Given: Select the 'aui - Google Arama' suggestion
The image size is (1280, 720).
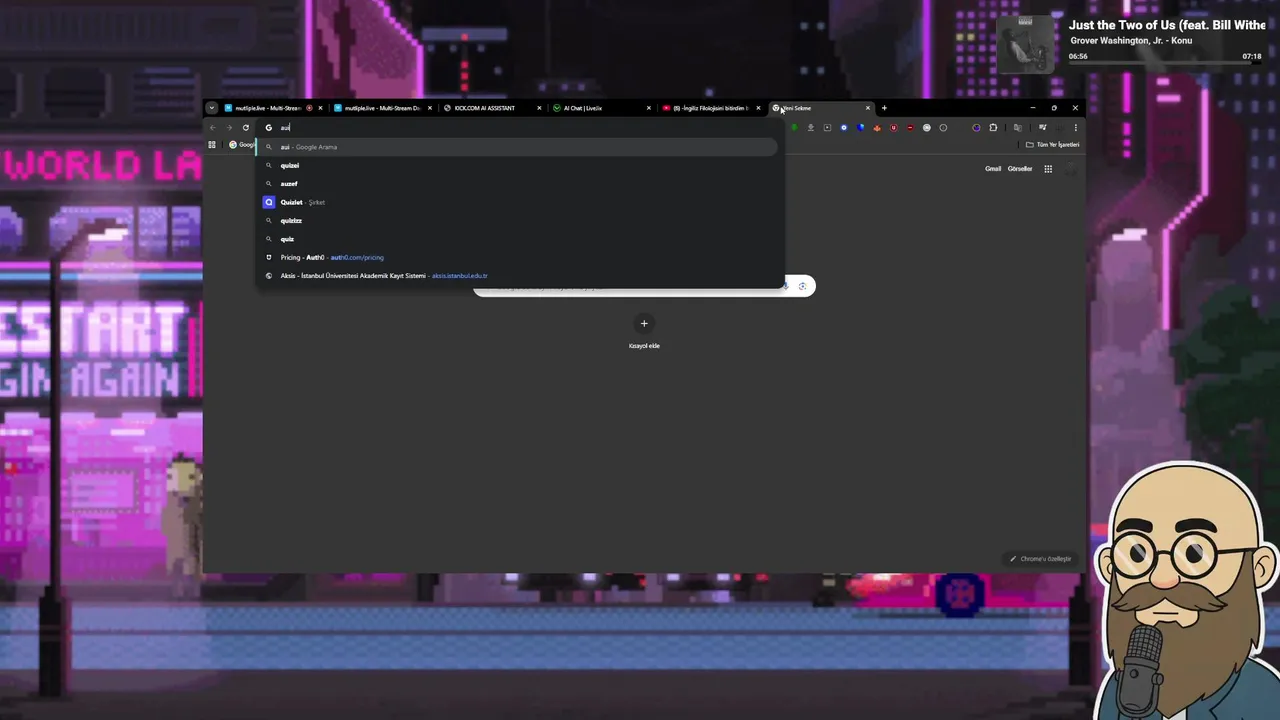Looking at the screenshot, I should tap(518, 147).
